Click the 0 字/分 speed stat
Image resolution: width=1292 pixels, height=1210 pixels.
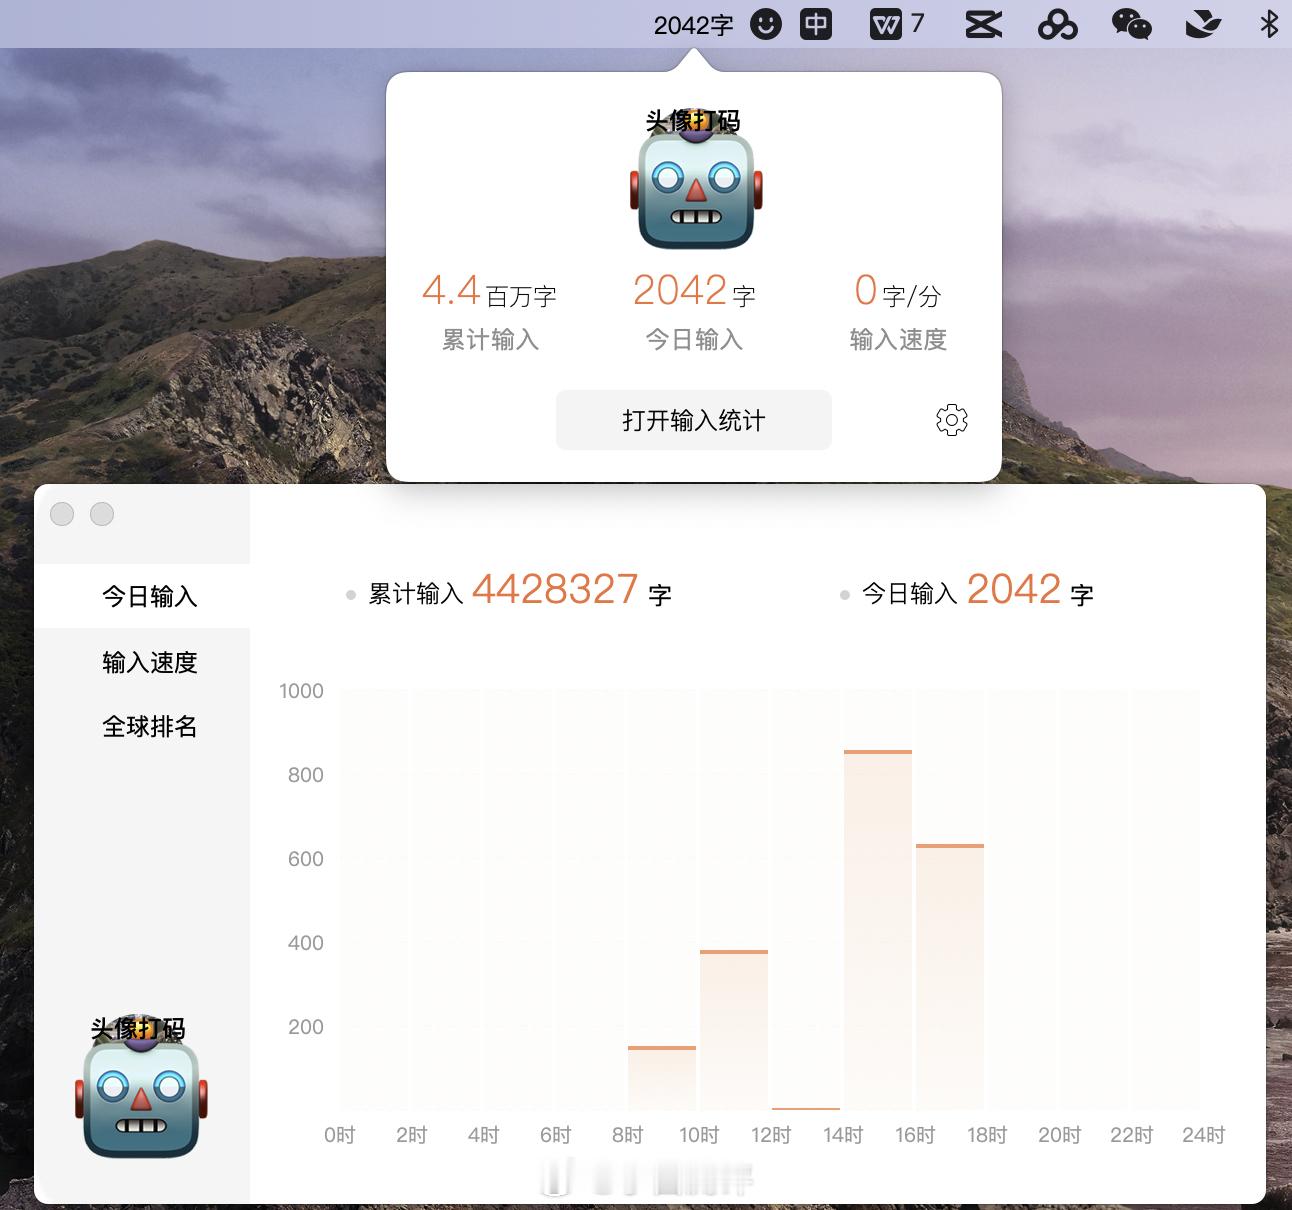coord(897,292)
